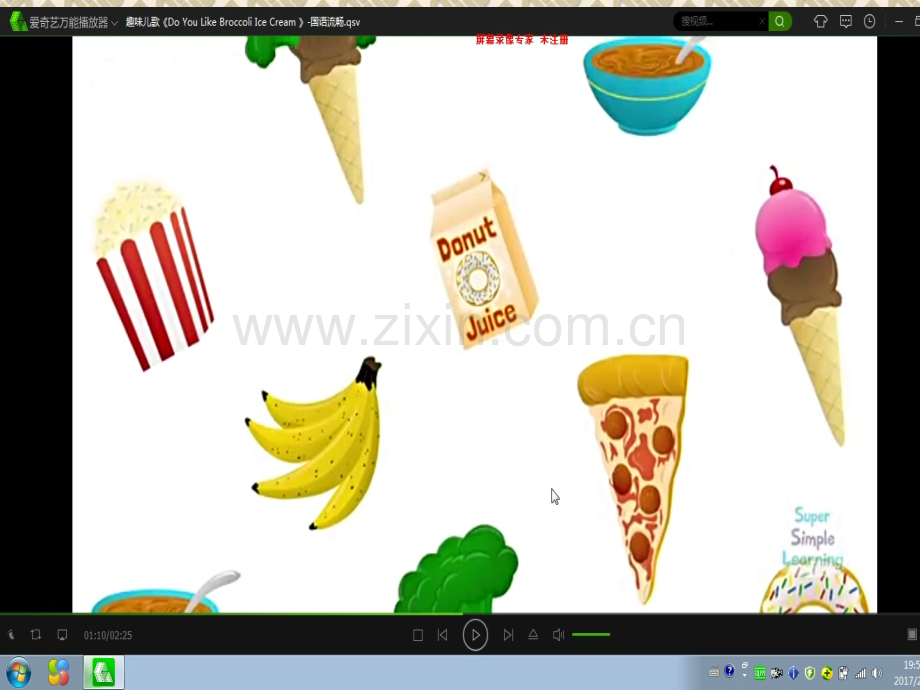
Task: Click the iQiyi player taskbar button
Action: coord(103,672)
